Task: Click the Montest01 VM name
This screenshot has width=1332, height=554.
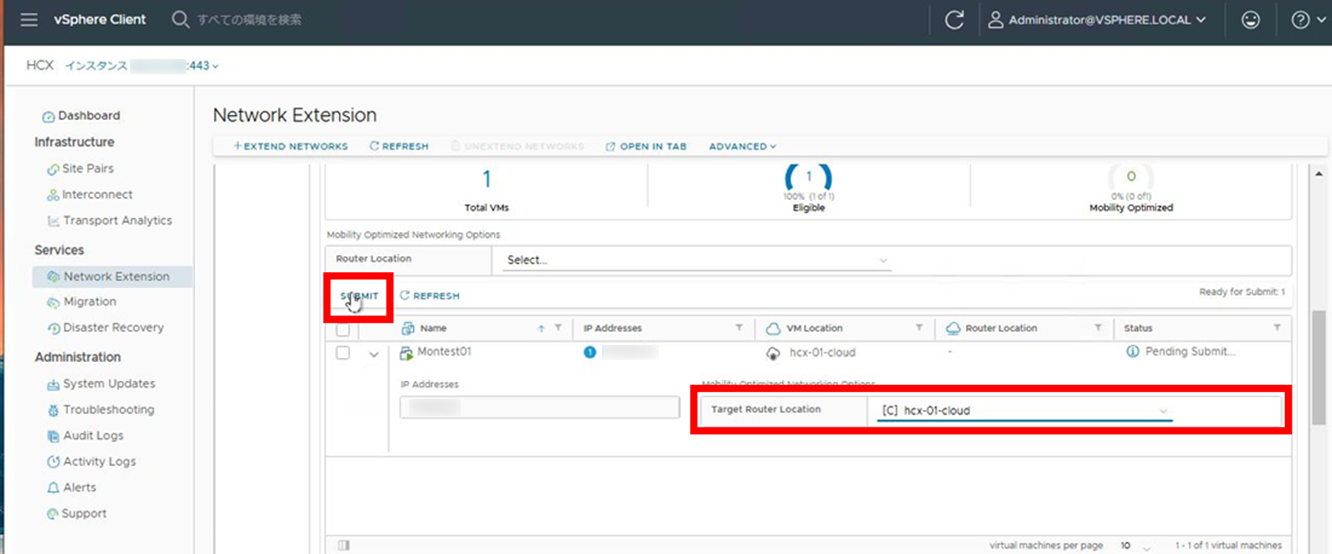Action: [444, 352]
